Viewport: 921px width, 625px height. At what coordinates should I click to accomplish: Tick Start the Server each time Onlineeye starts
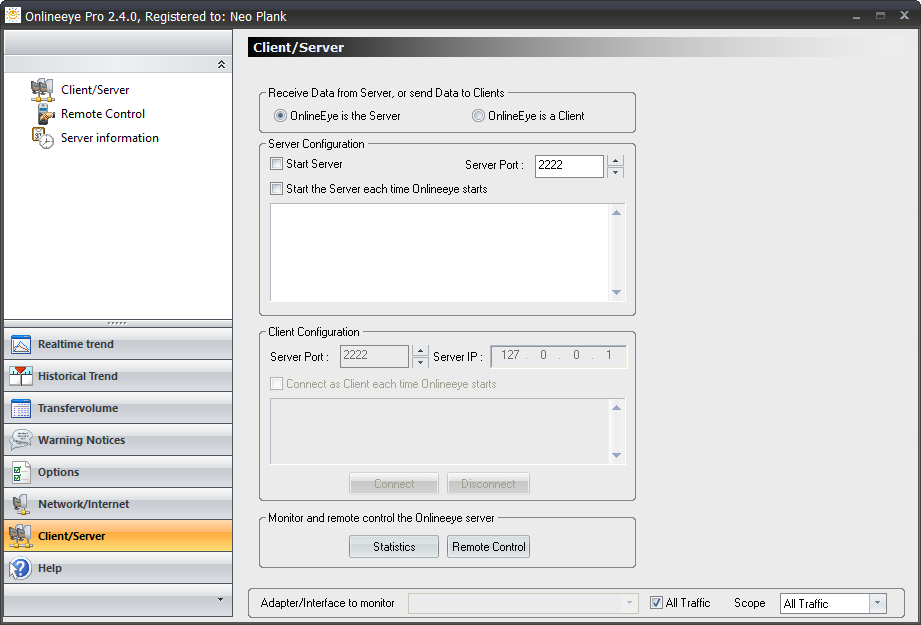click(276, 189)
